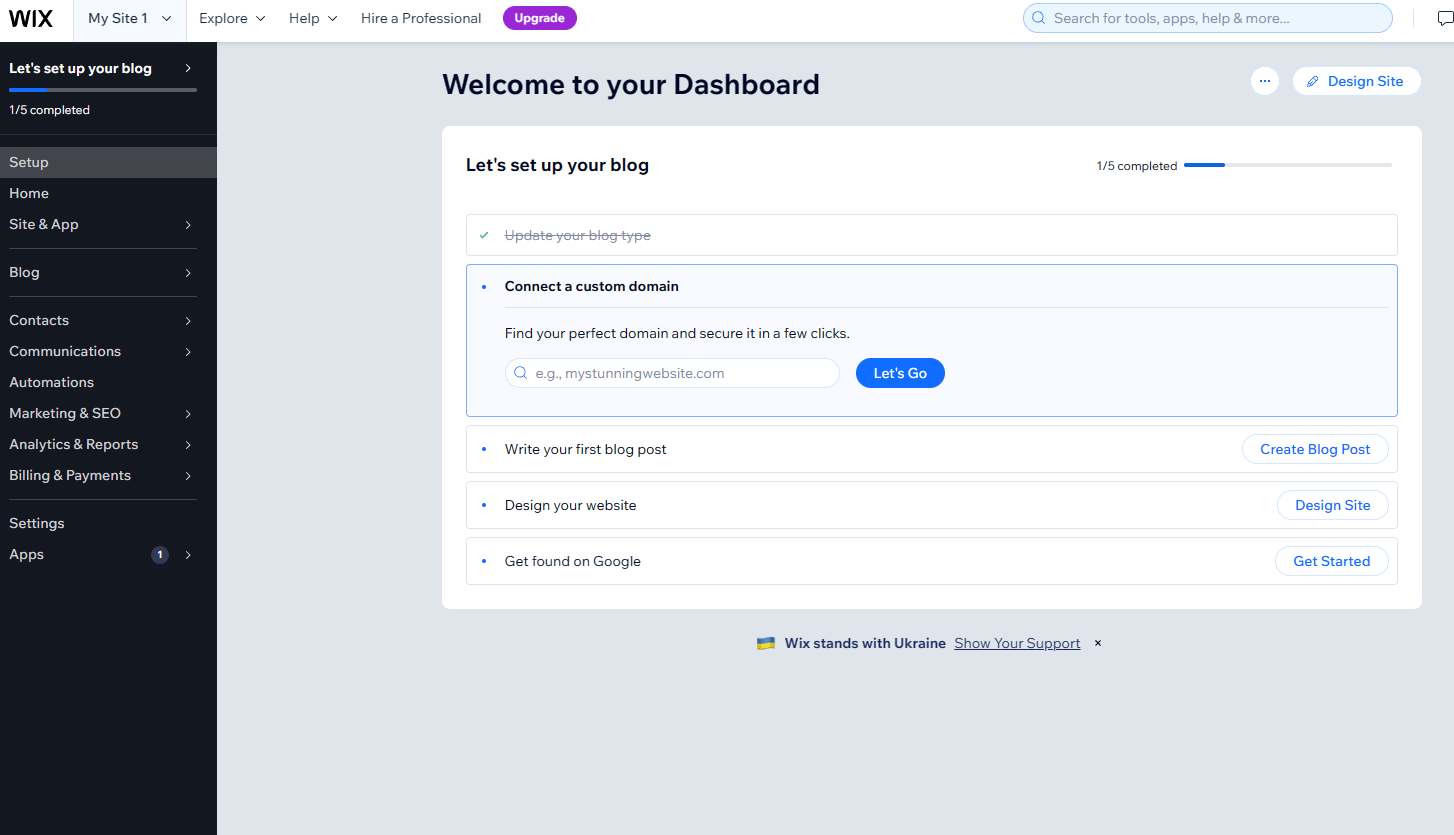1454x835 pixels.
Task: Click Design Site in the Design your website row
Action: coord(1333,505)
